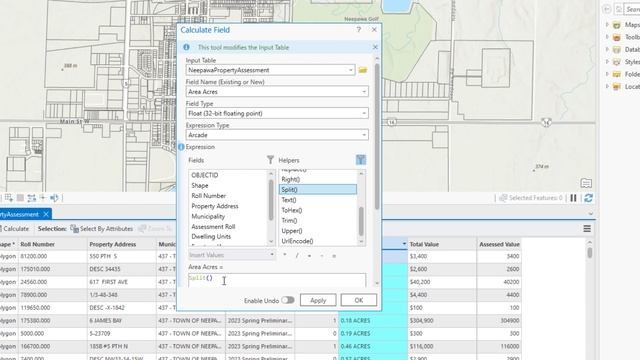Image resolution: width=640 pixels, height=360 pixels.
Task: Open the Insert Values dropdown
Action: [x=272, y=255]
